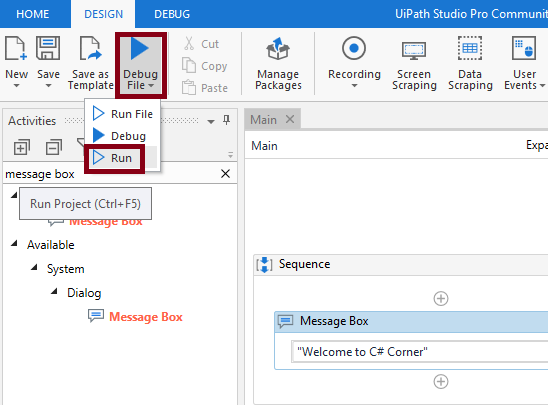Screen dimensions: 549x405
Task: Open the Recording tool
Action: [354, 63]
